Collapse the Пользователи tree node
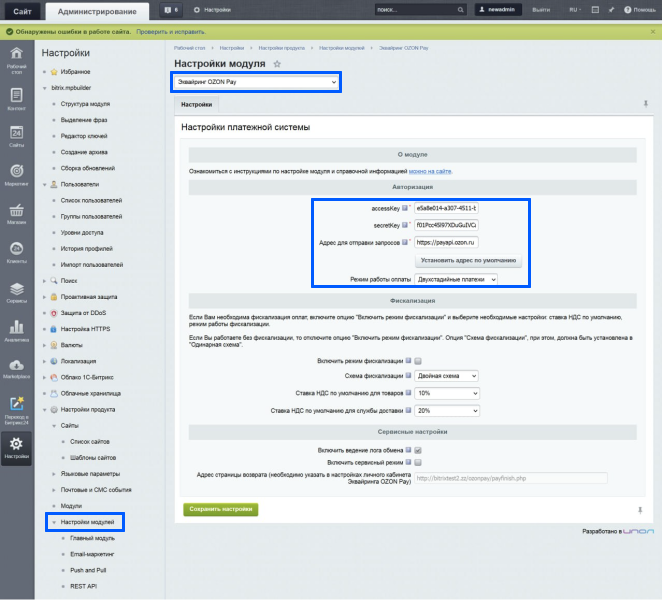662x600 pixels. coord(44,185)
